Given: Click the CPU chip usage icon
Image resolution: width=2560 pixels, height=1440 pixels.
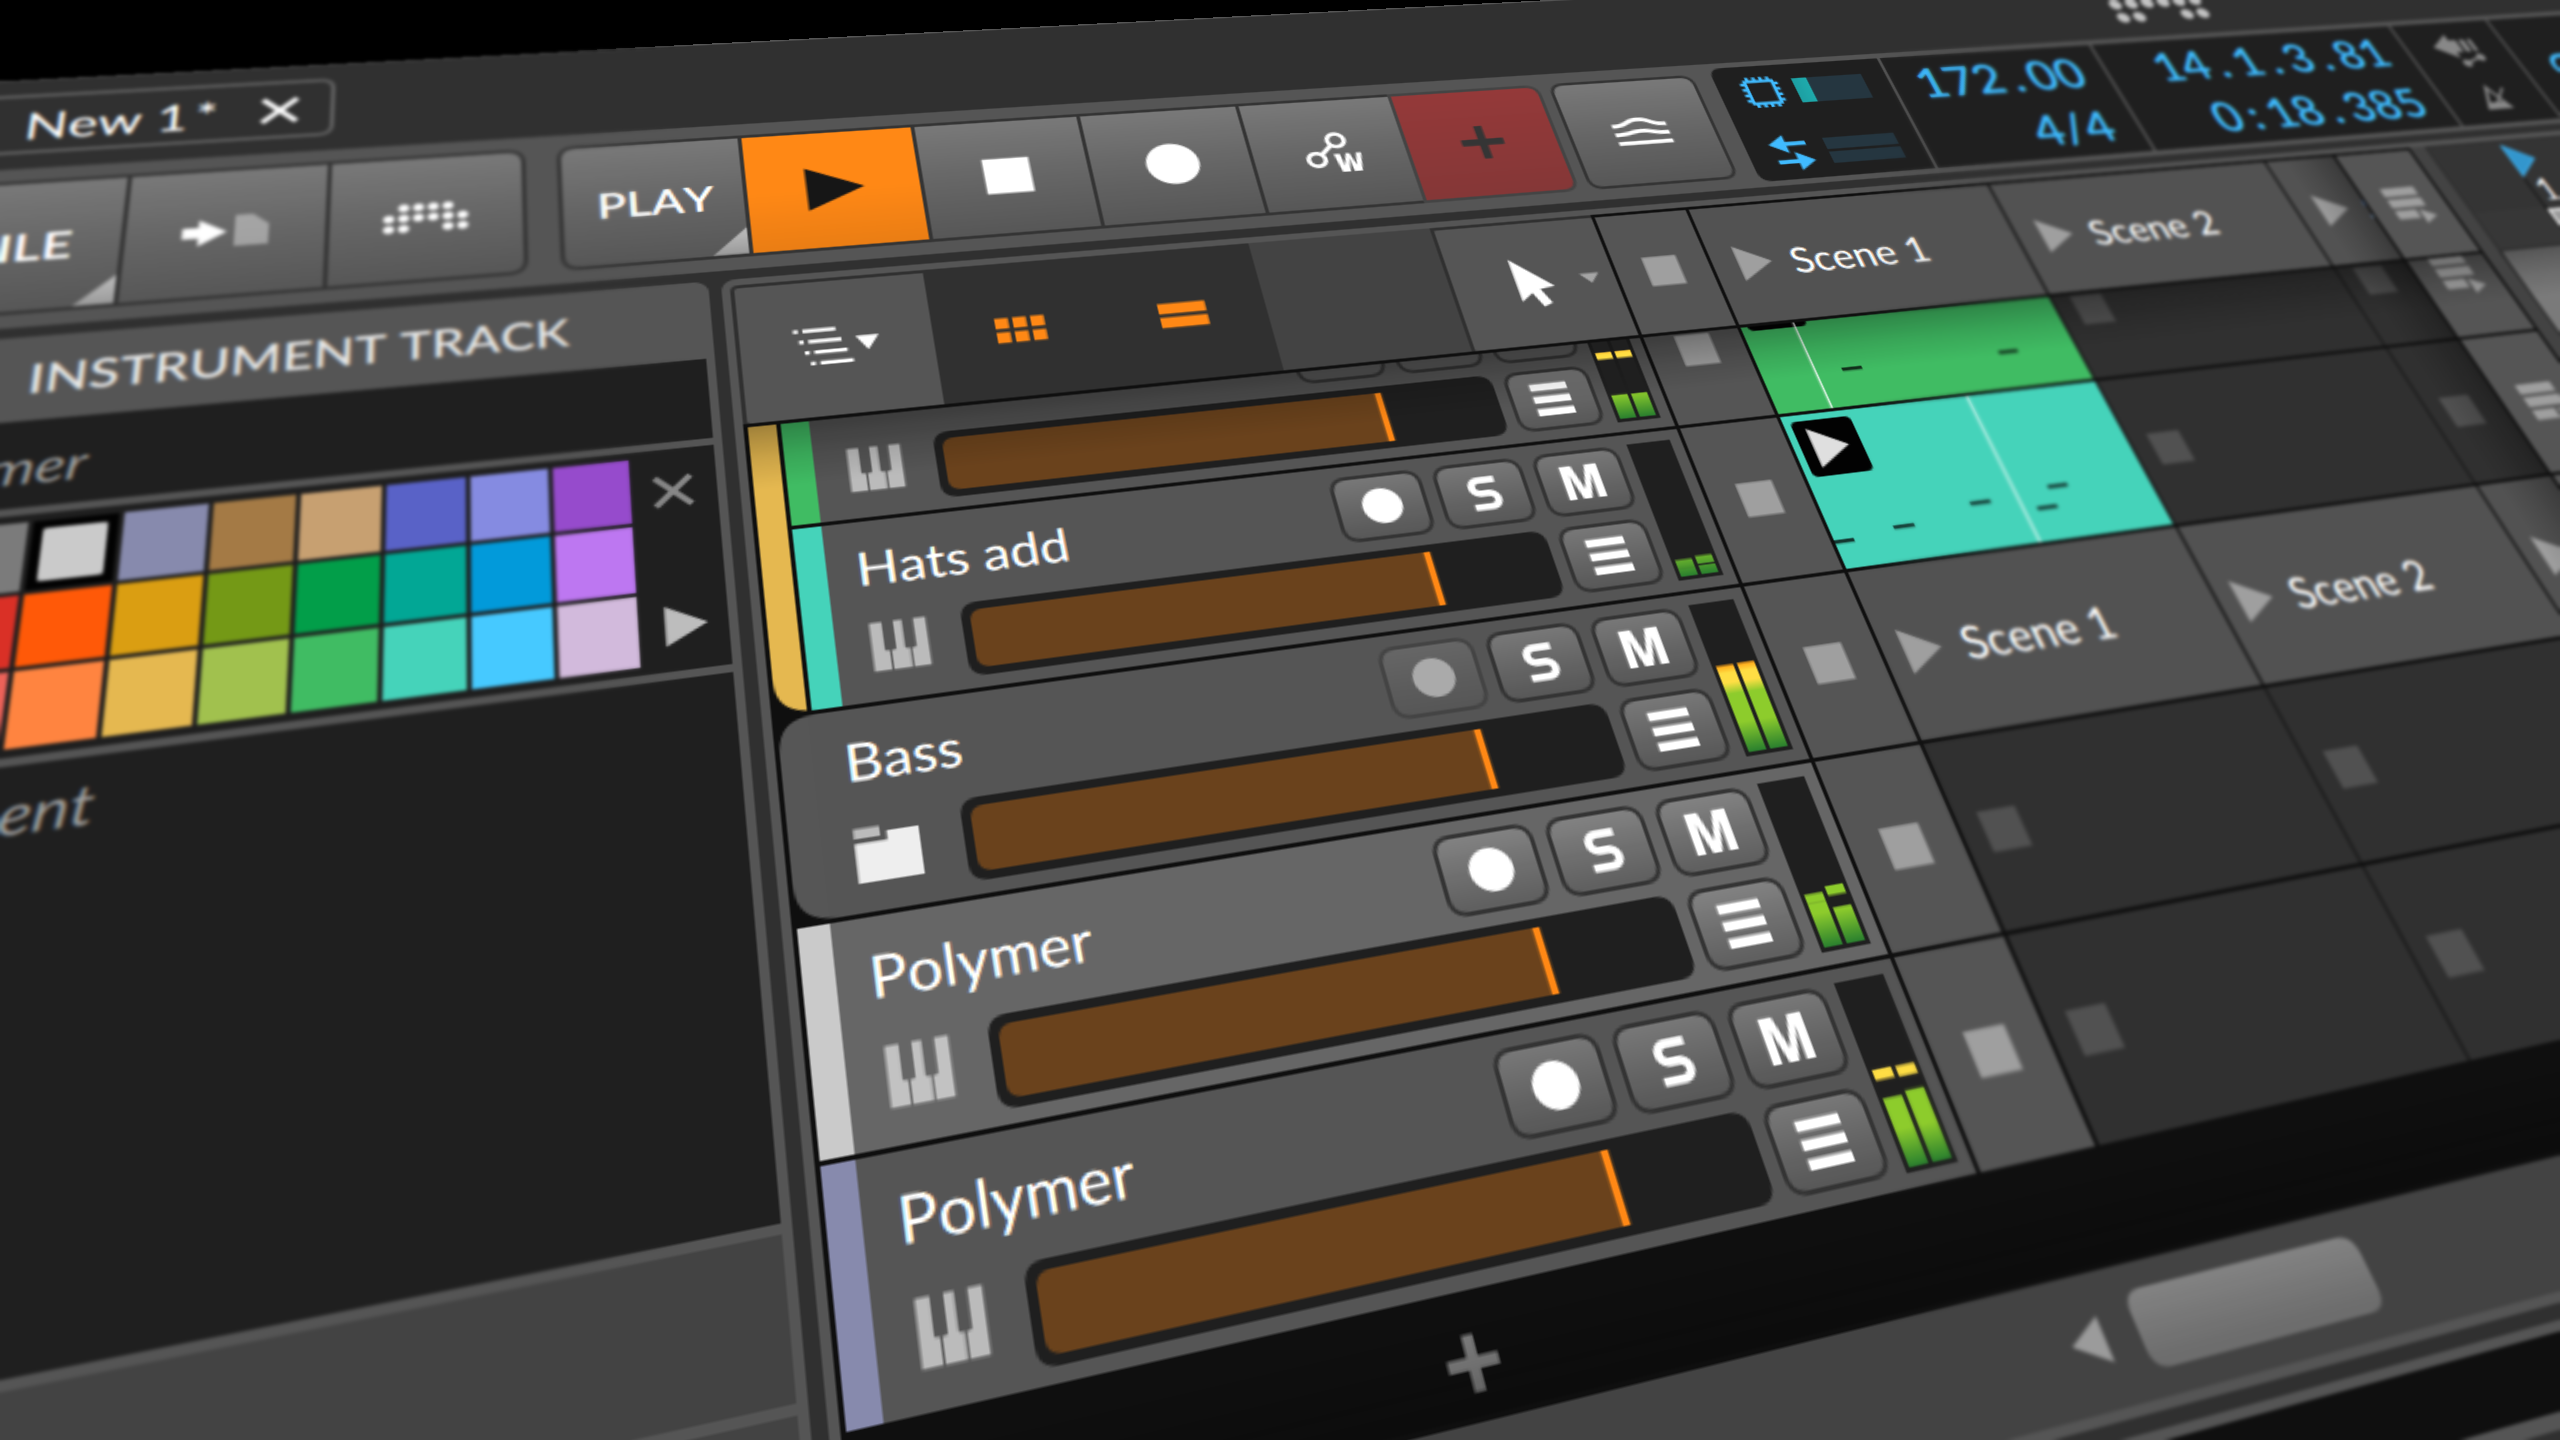Looking at the screenshot, I should click(1762, 92).
